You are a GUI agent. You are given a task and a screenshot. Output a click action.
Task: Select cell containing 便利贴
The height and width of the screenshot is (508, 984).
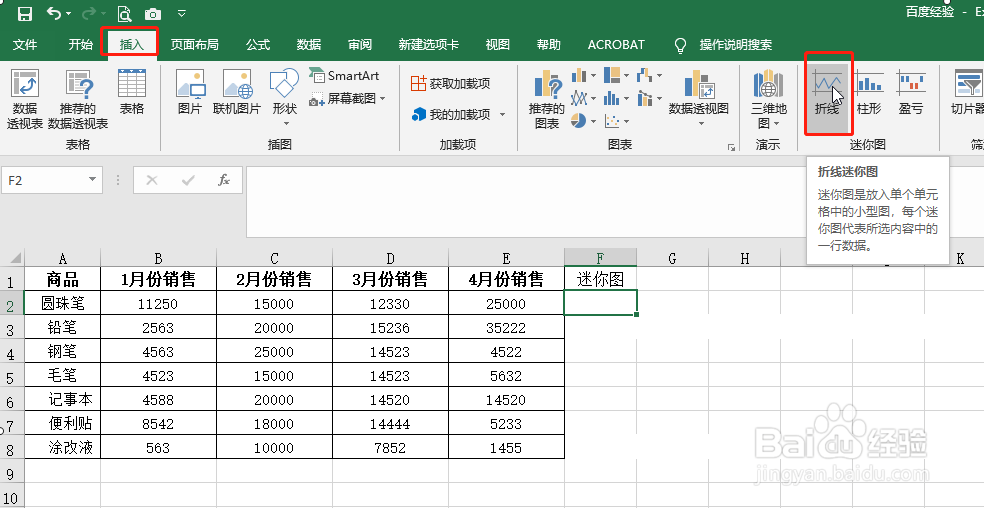pyautogui.click(x=62, y=423)
